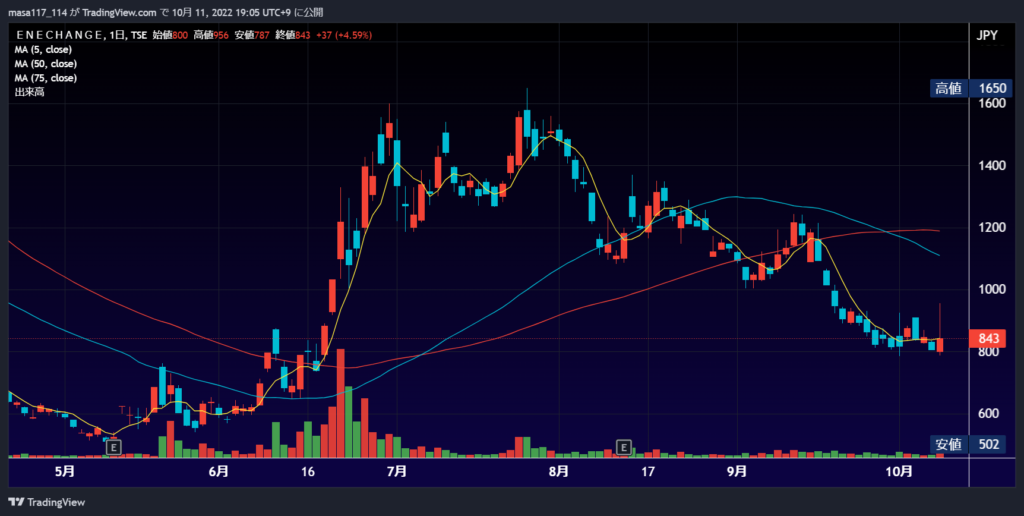Click the 7月 date axis label
Image resolution: width=1024 pixels, height=516 pixels.
click(397, 472)
